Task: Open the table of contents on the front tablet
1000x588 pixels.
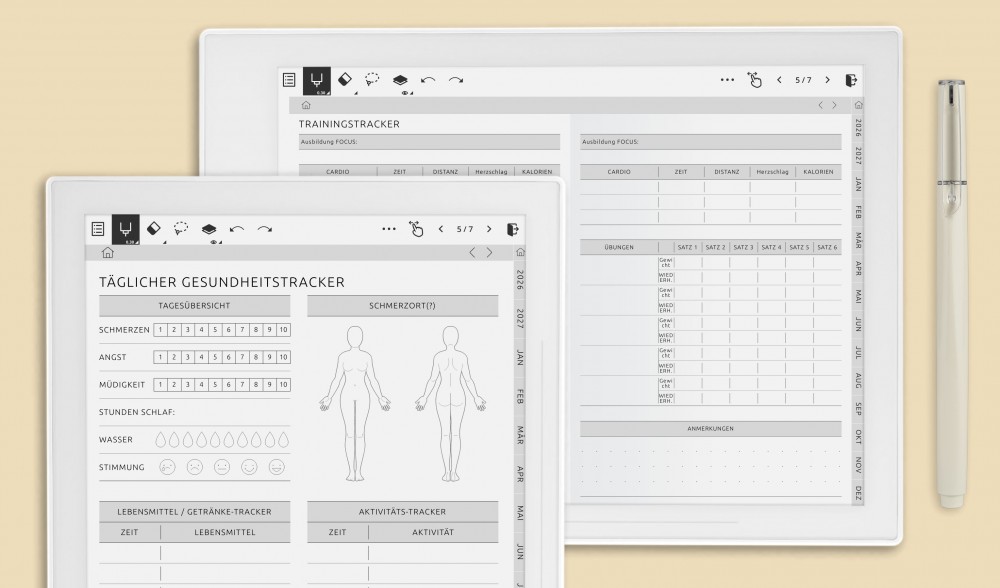Action: click(98, 229)
